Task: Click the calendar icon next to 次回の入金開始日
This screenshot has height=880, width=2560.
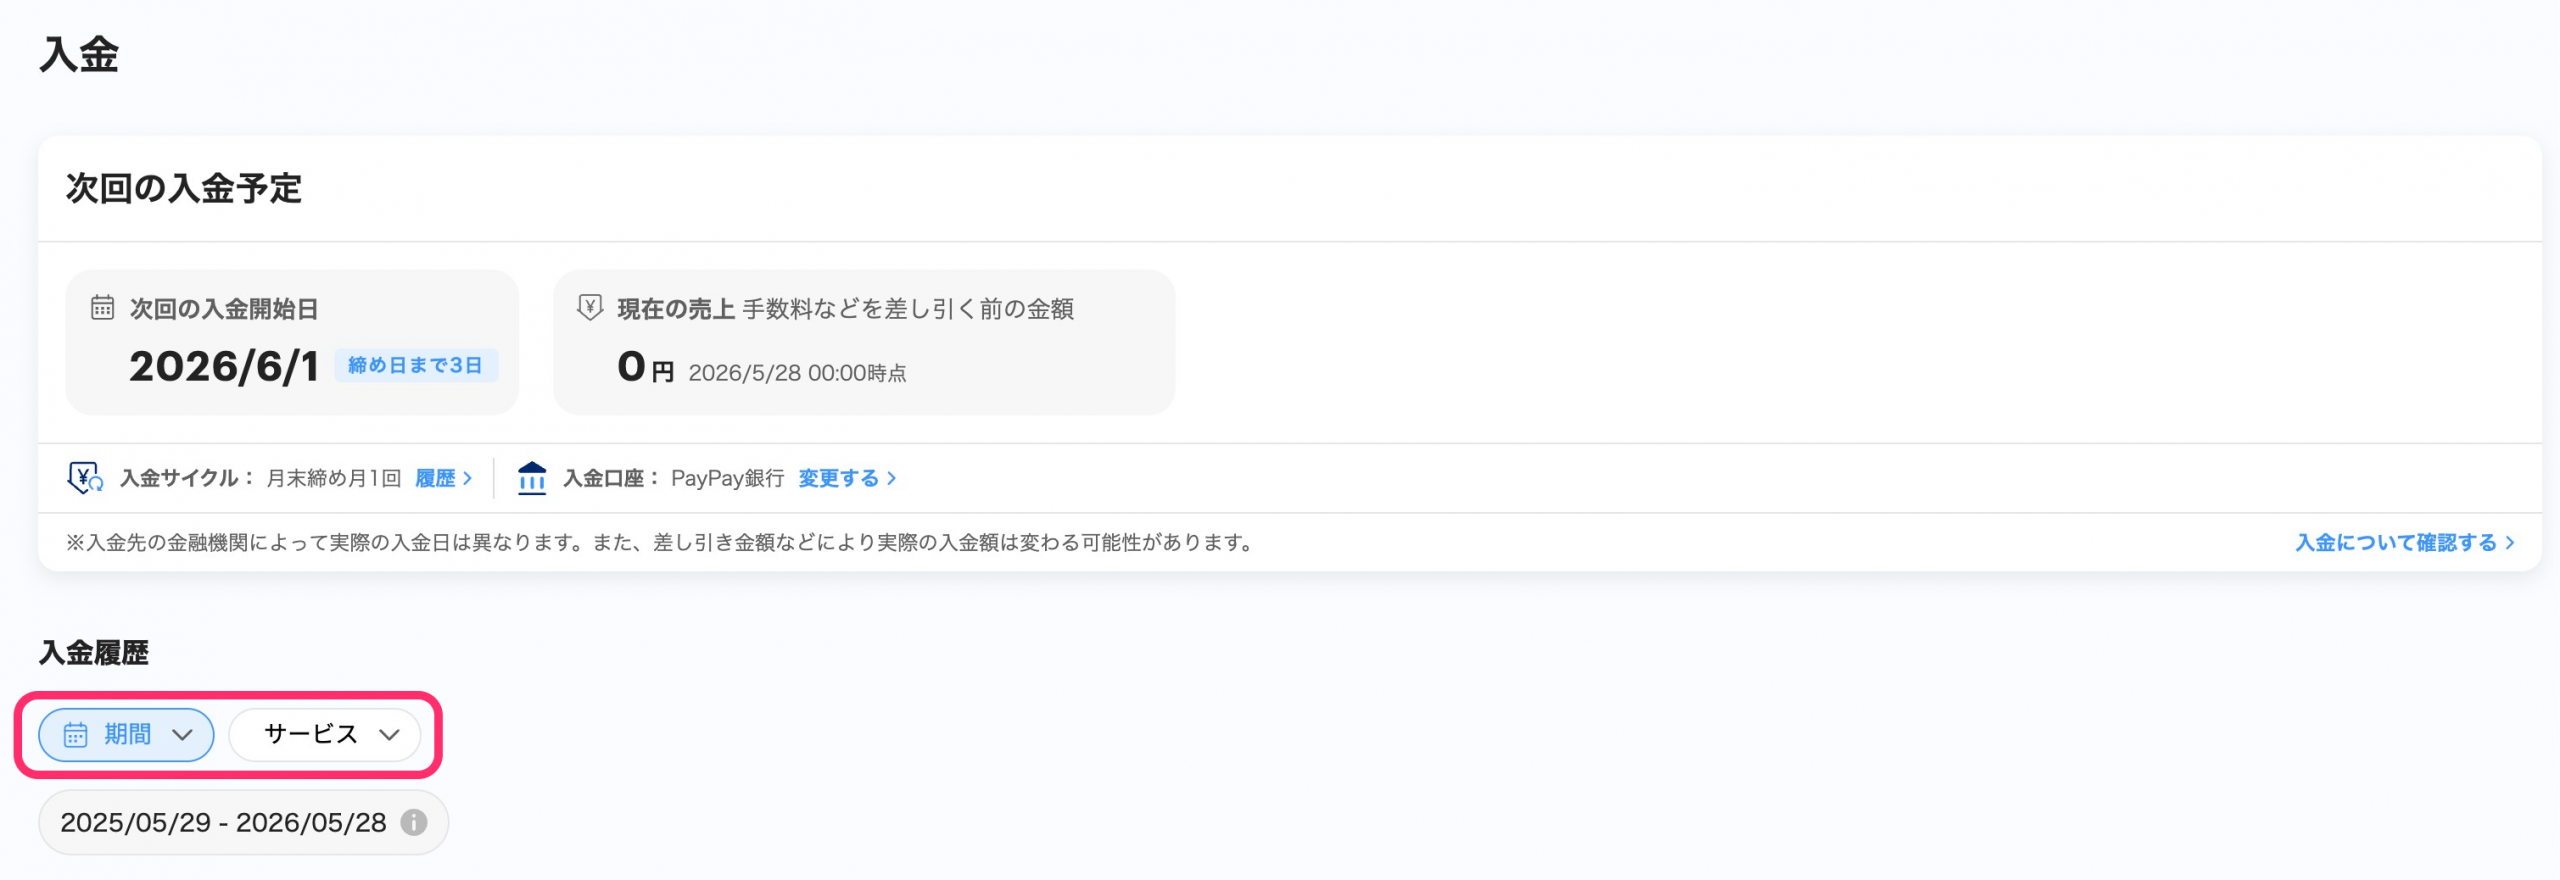Action: [x=103, y=307]
